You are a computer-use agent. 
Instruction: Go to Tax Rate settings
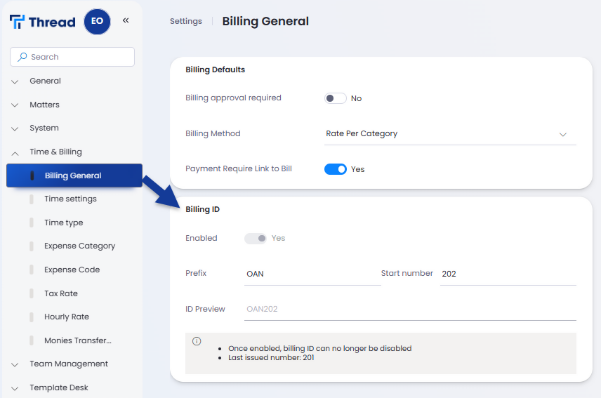pyautogui.click(x=61, y=293)
